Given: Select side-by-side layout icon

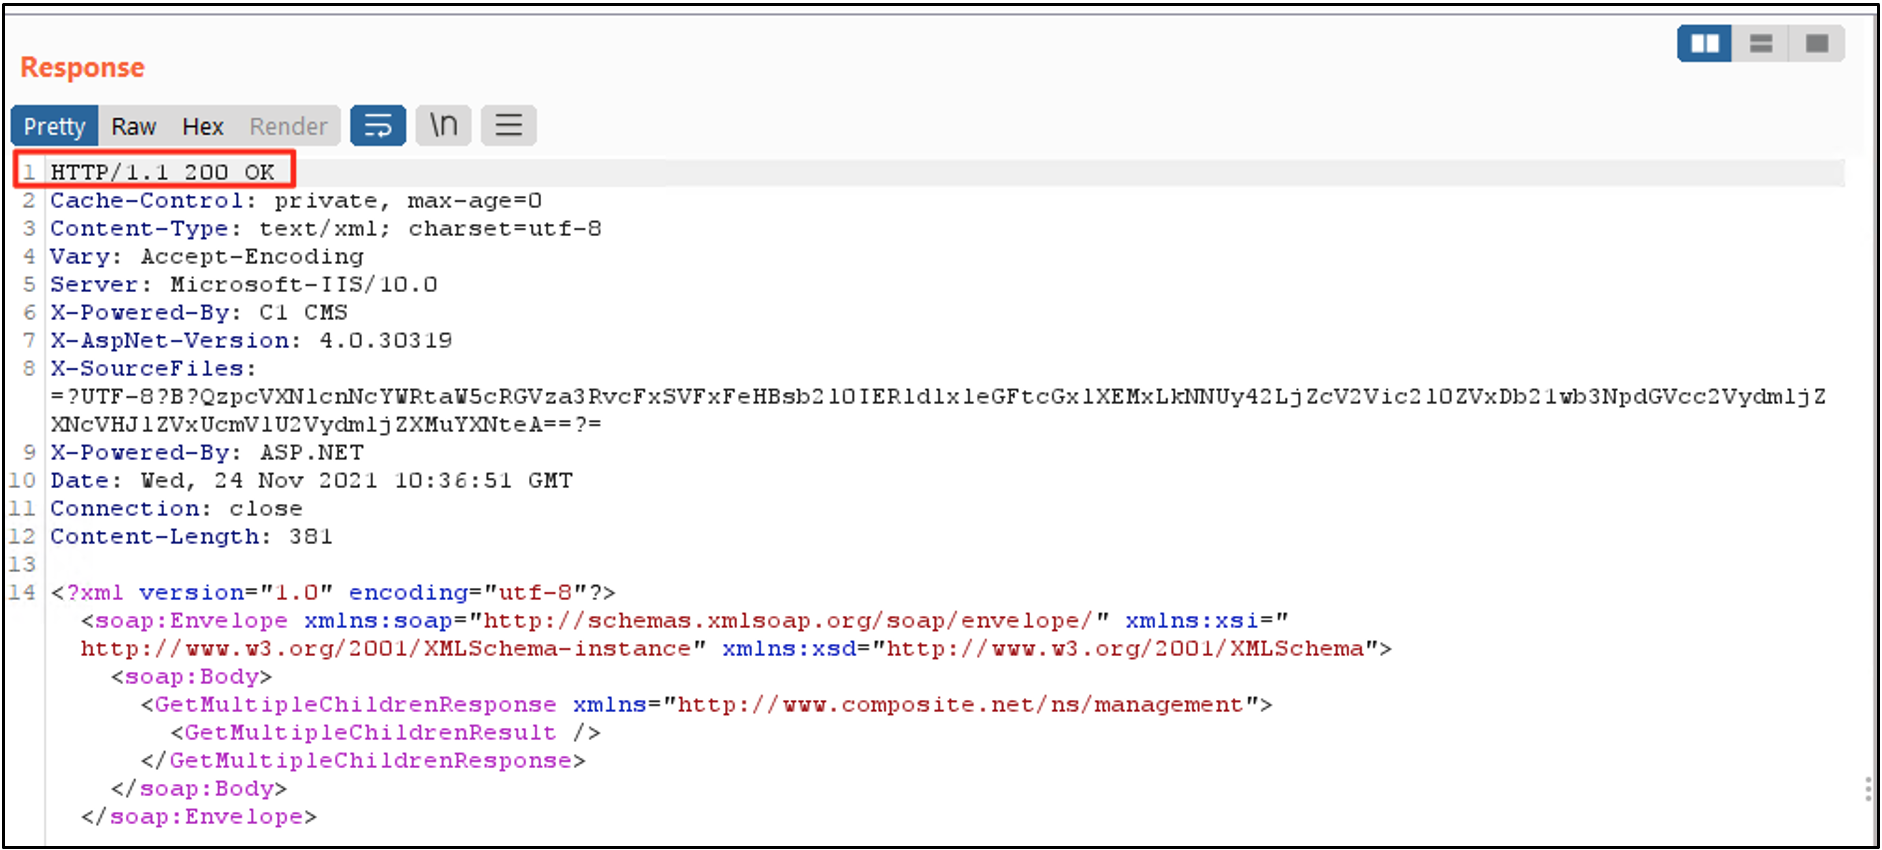Looking at the screenshot, I should (1705, 43).
